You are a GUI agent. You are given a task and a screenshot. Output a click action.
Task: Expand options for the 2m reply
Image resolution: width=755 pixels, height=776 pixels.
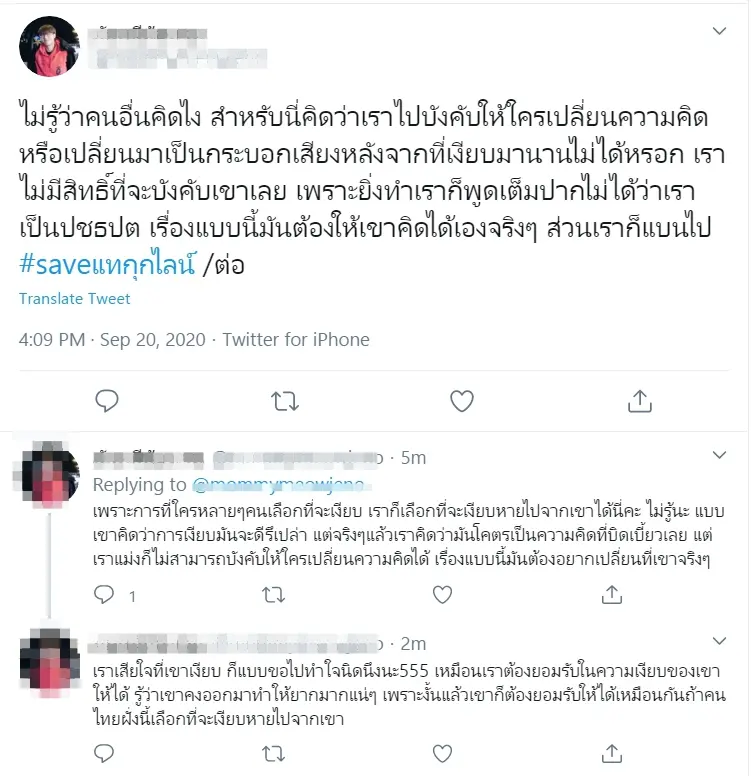719,641
